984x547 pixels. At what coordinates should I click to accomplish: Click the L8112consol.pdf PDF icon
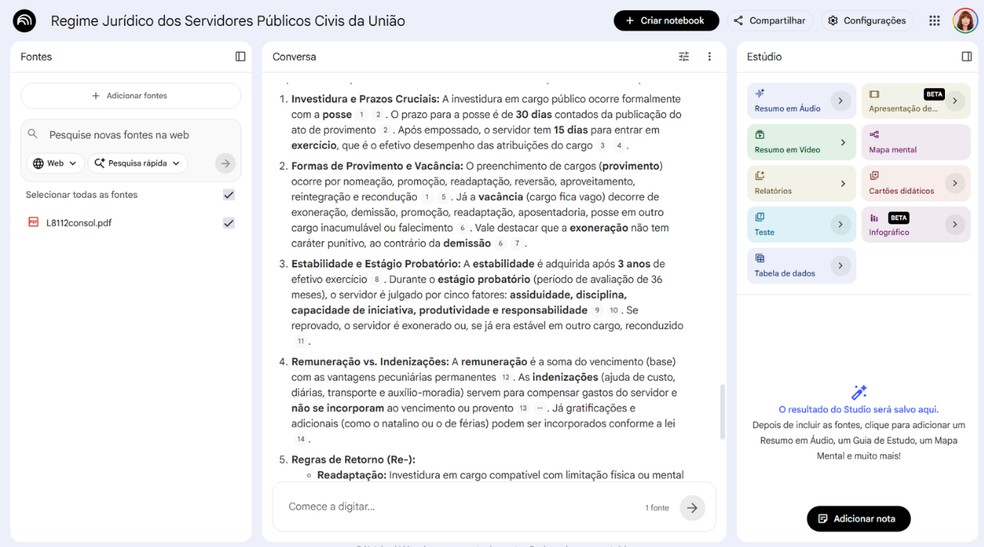tap(33, 222)
